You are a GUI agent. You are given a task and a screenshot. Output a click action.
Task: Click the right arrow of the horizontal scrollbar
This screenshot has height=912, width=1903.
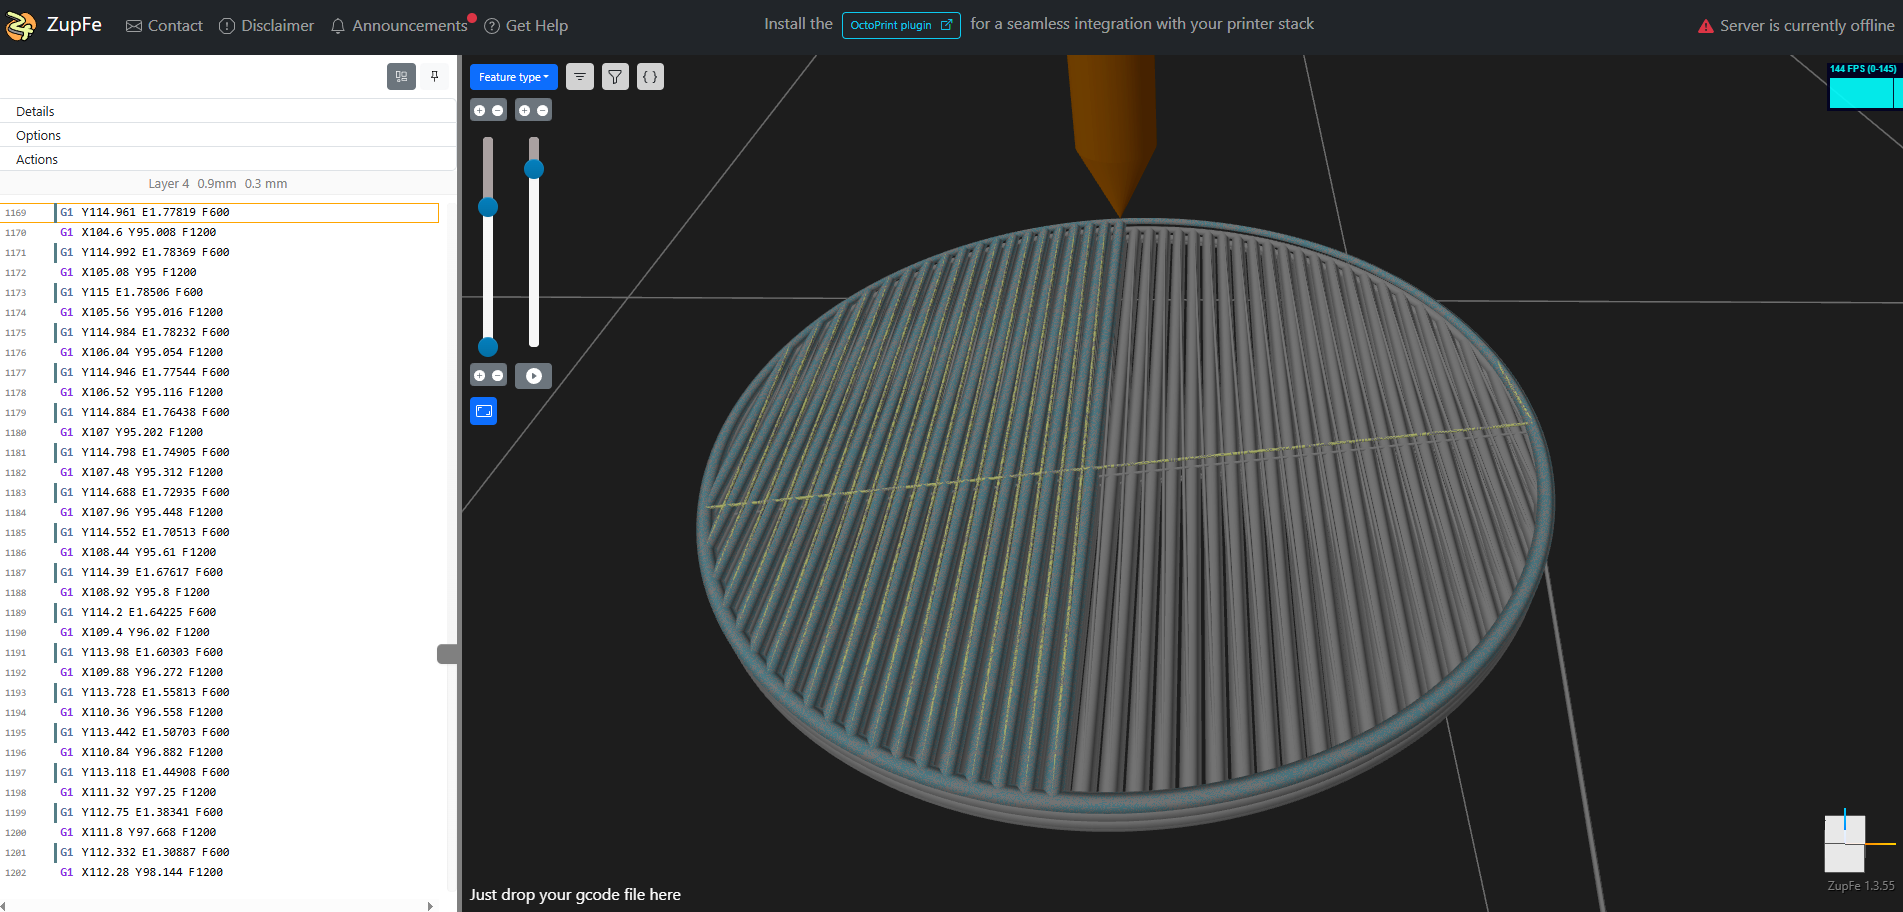tap(430, 906)
